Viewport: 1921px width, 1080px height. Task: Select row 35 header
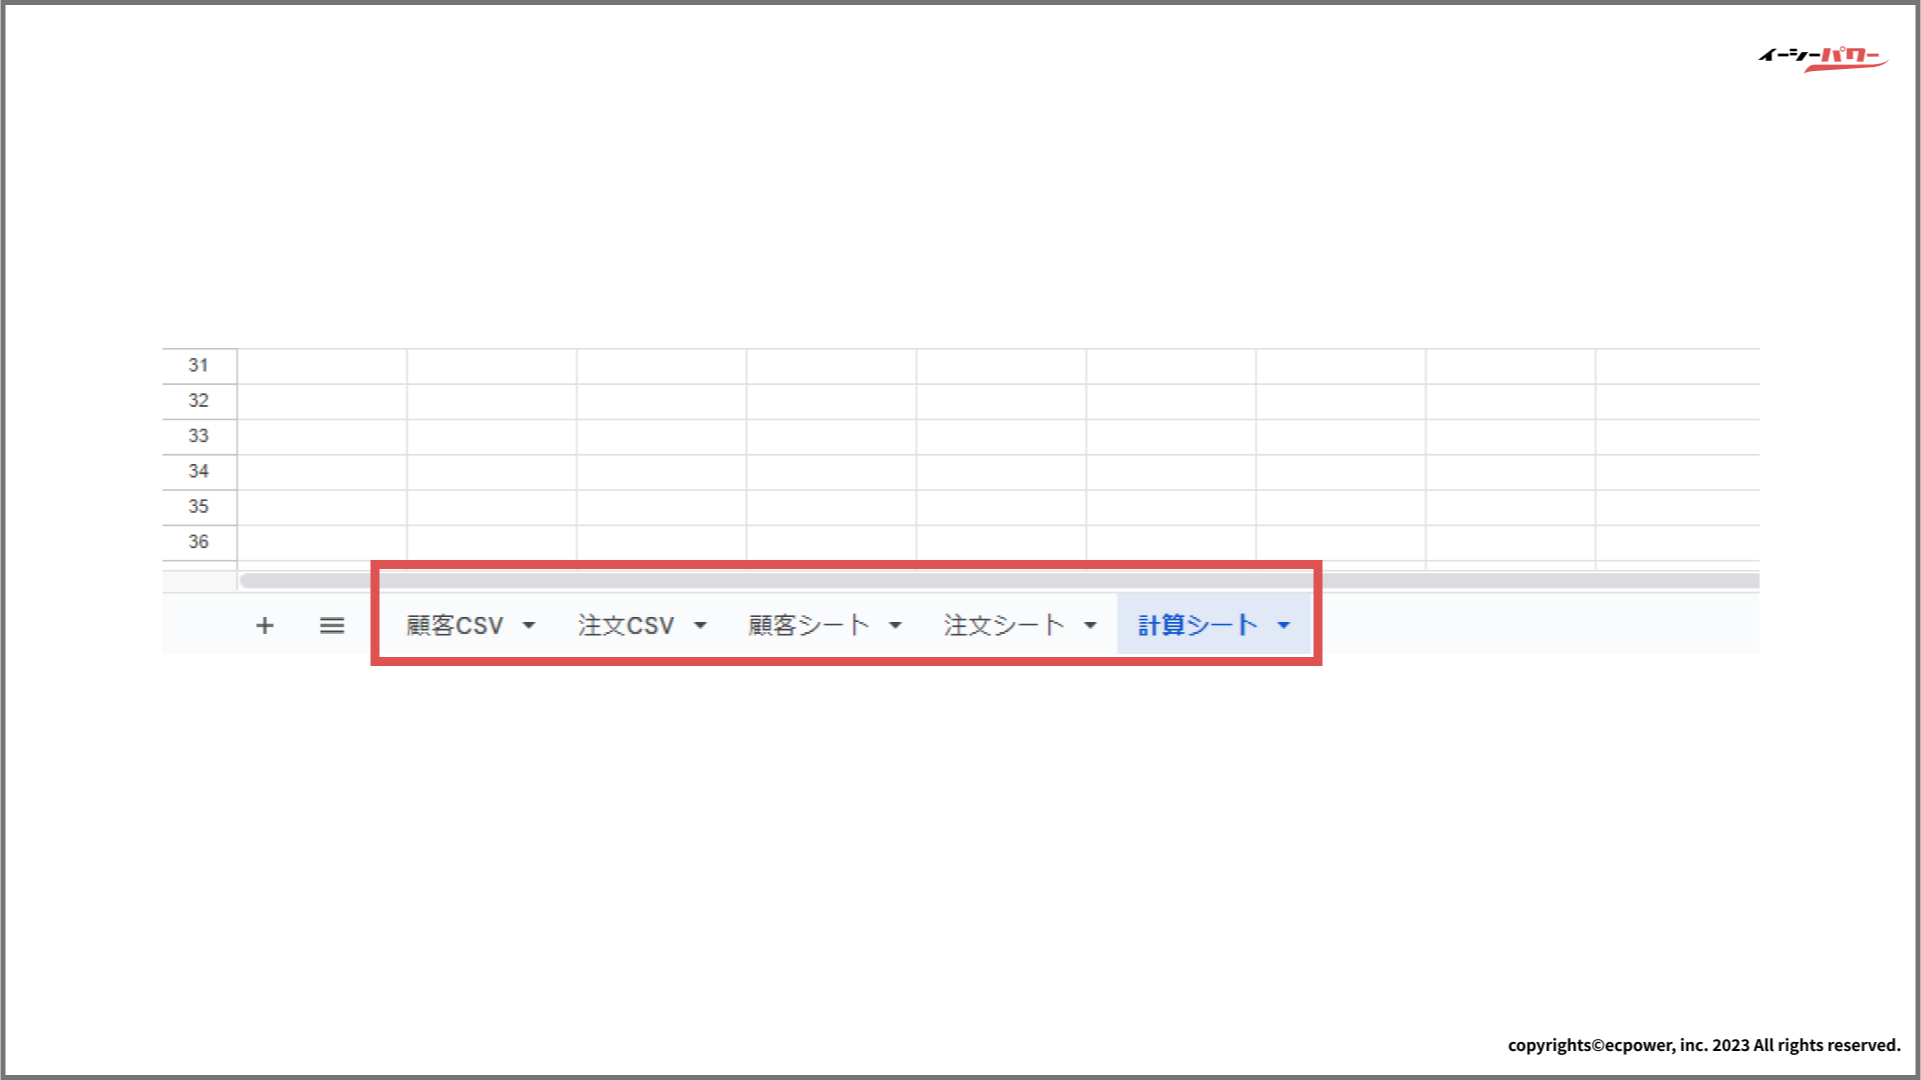coord(199,507)
